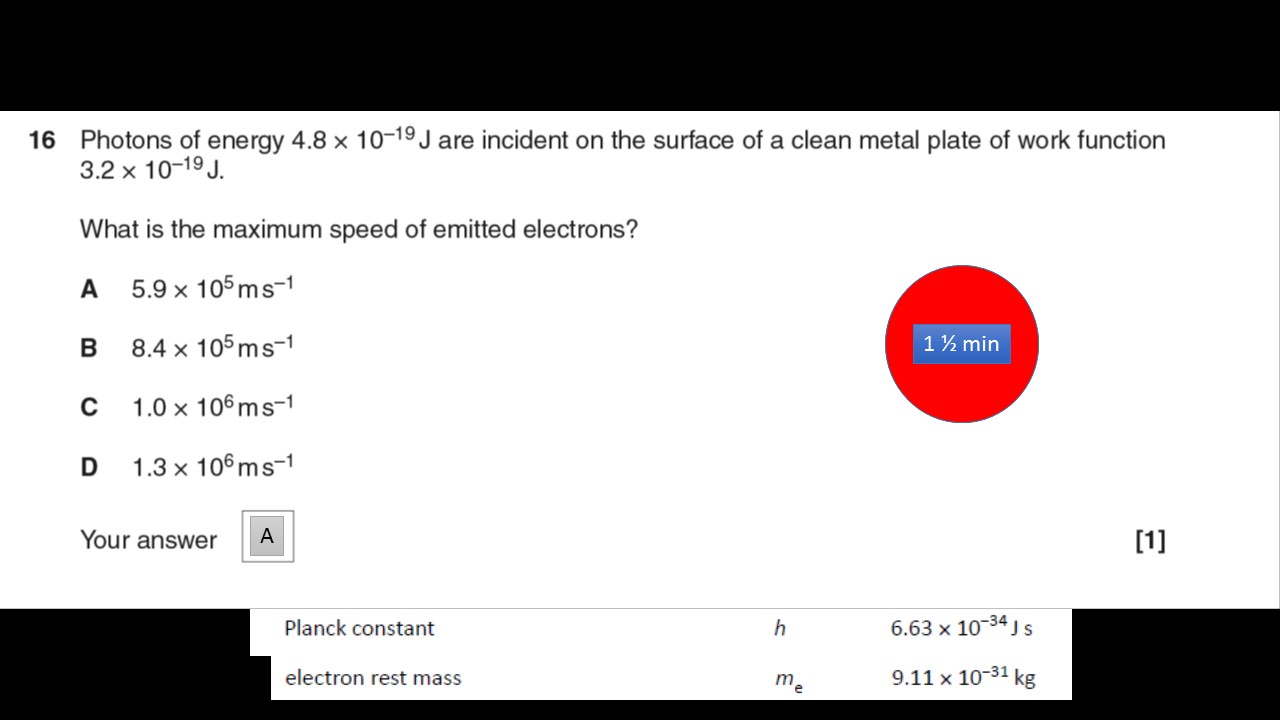Click the bold letter A option label
The height and width of the screenshot is (720, 1280).
pyautogui.click(x=89, y=290)
